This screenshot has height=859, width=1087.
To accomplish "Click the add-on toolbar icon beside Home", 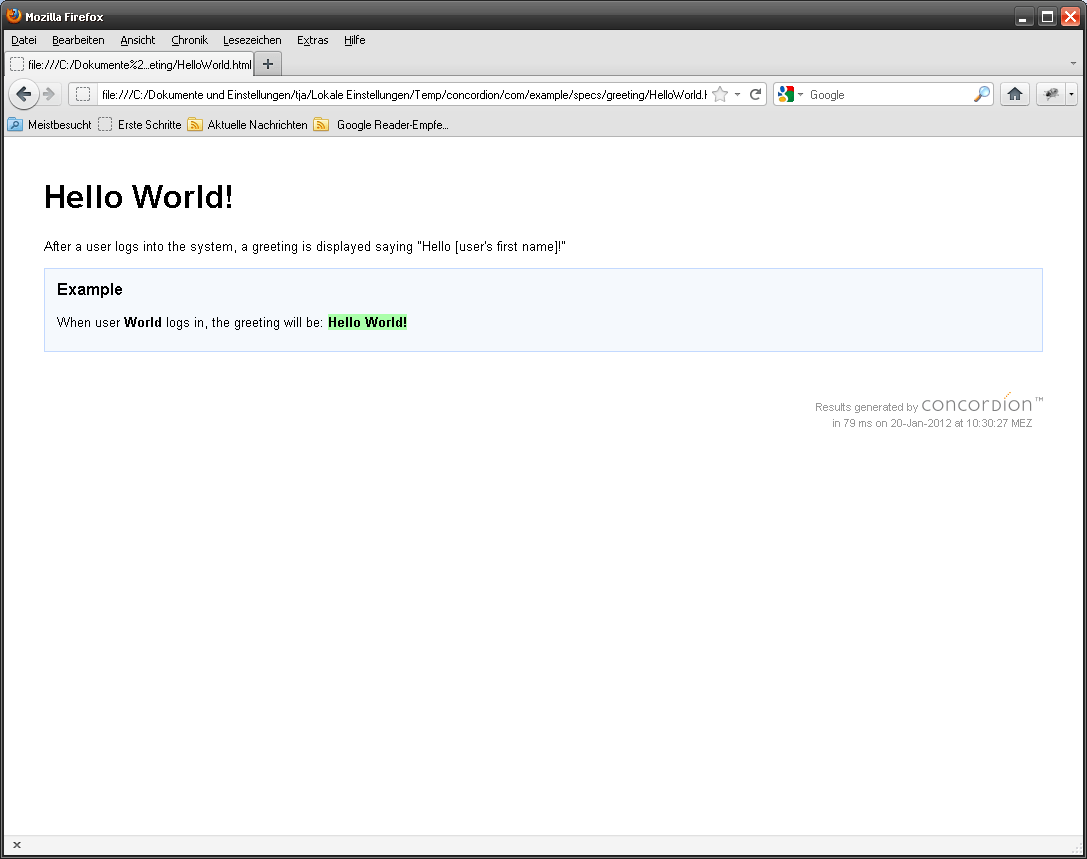I will coord(1051,94).
